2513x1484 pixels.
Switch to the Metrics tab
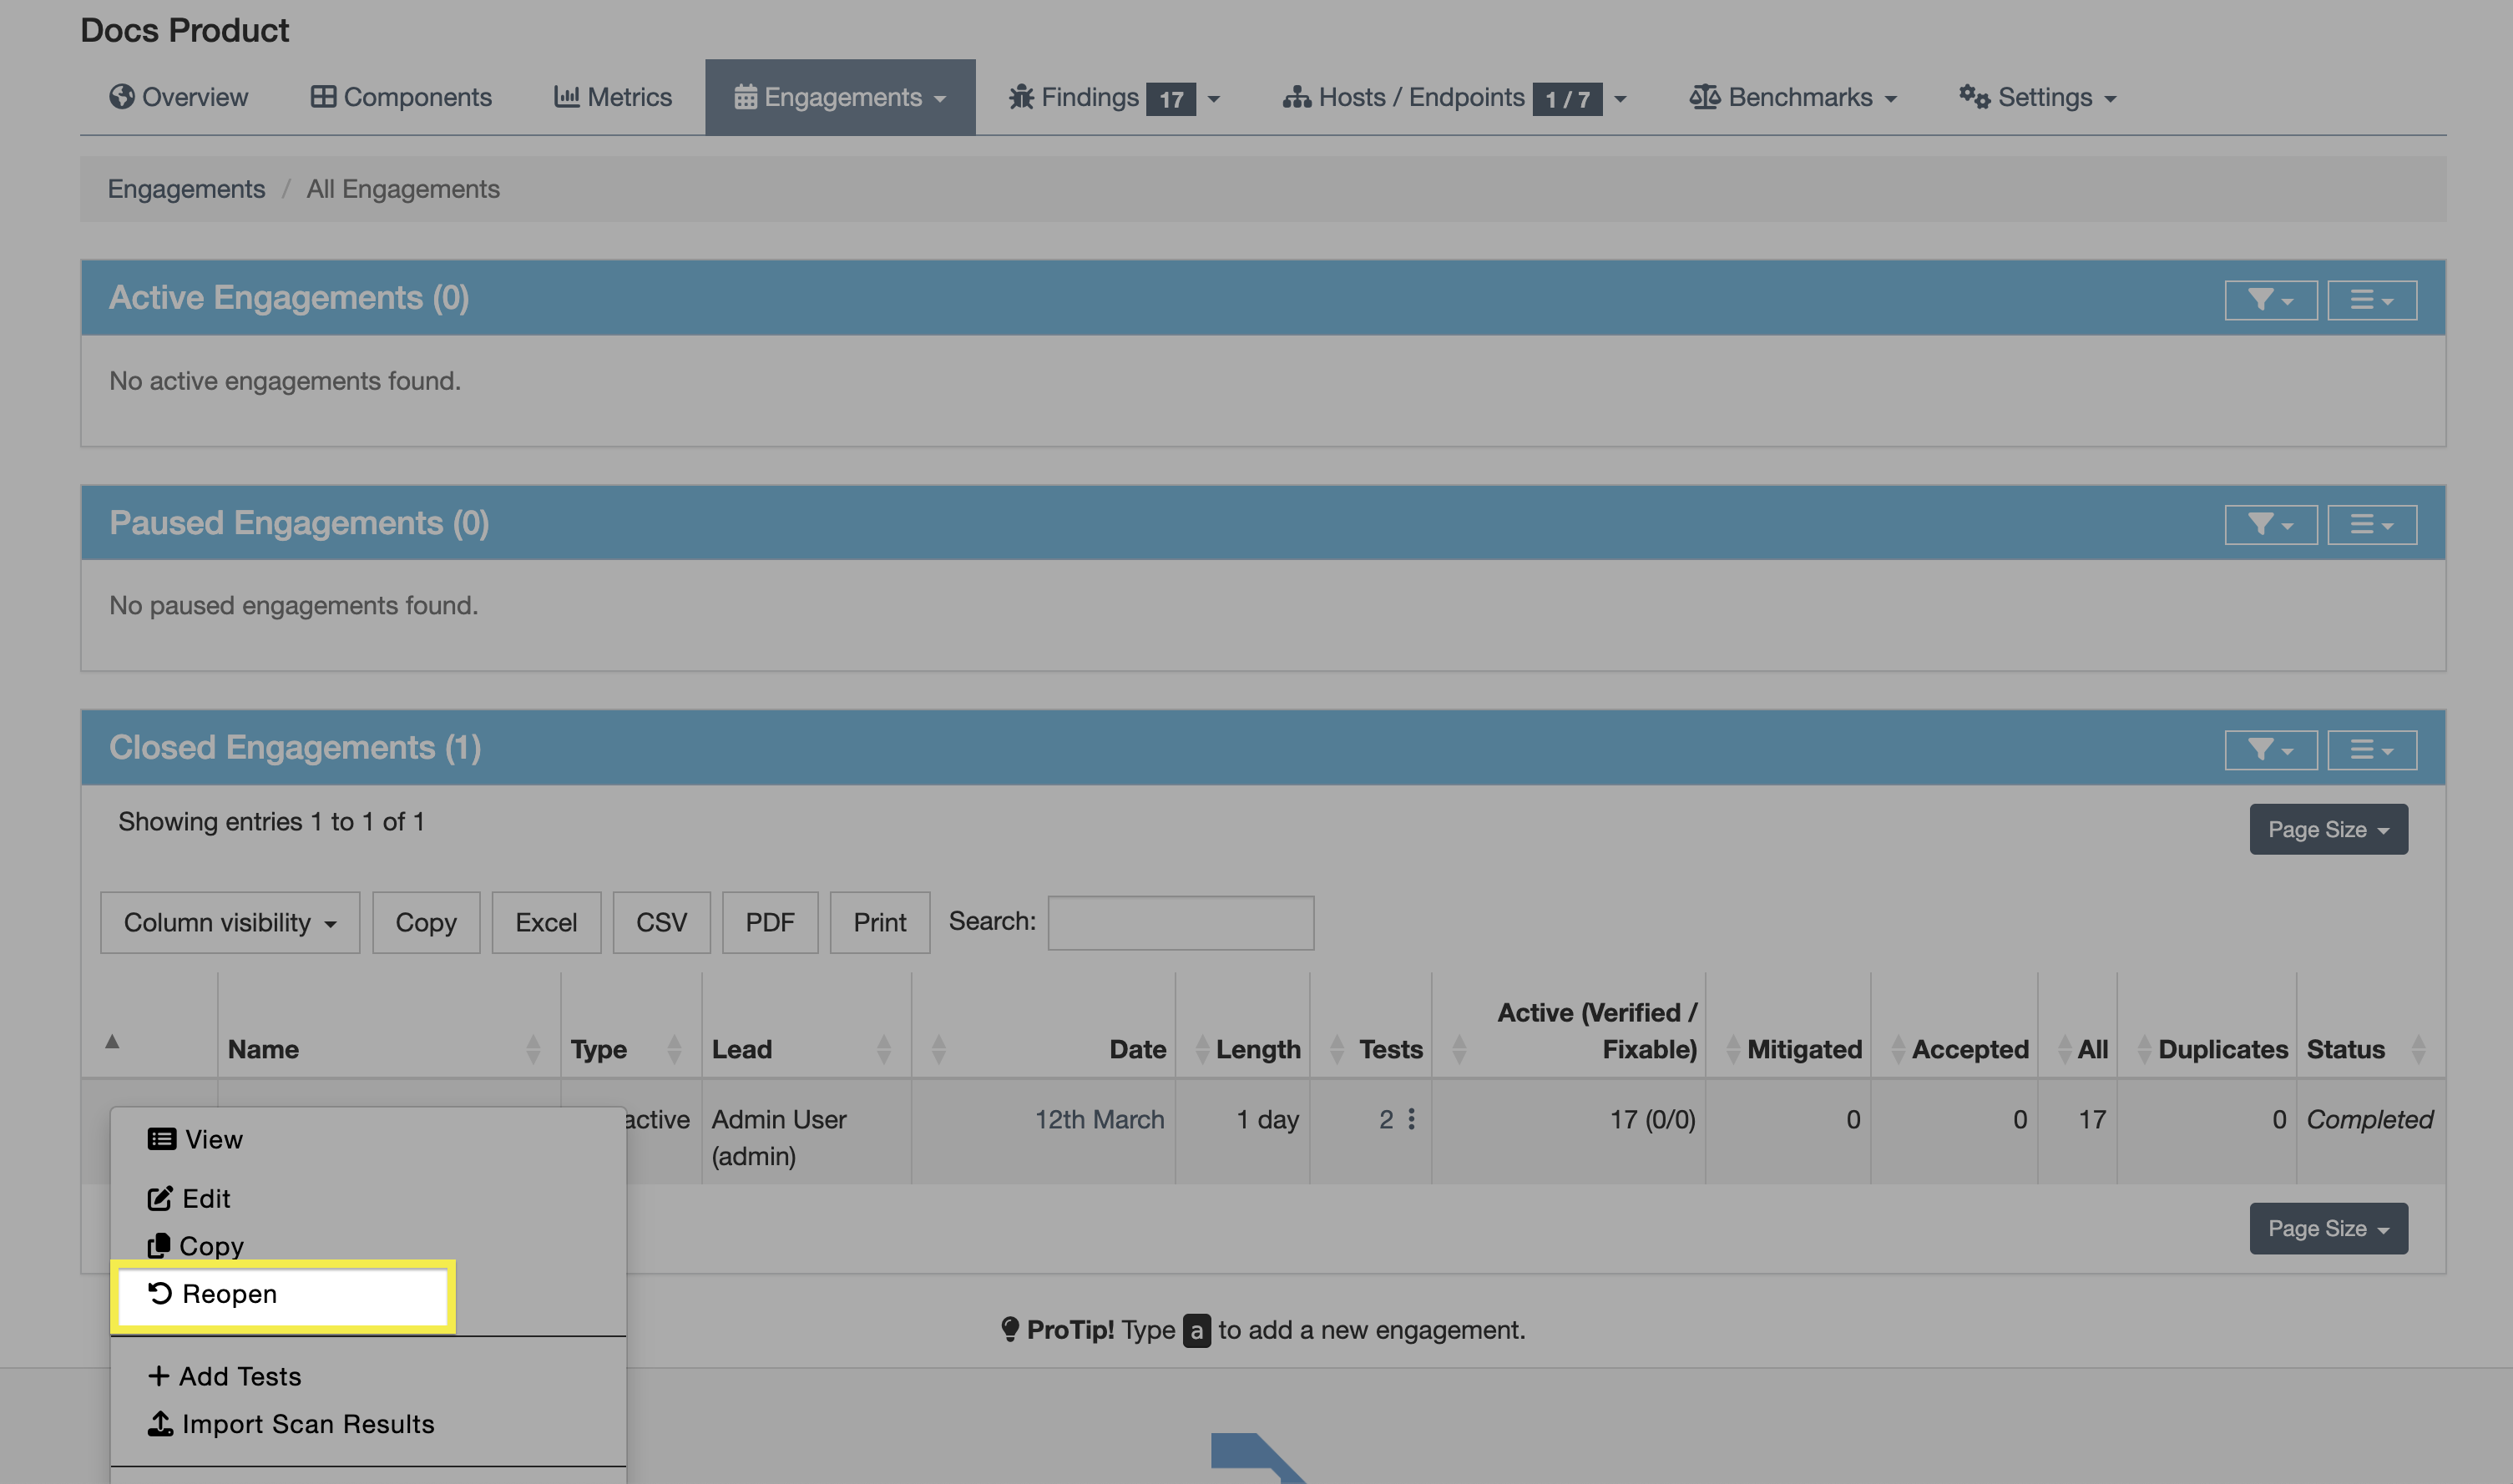click(613, 97)
